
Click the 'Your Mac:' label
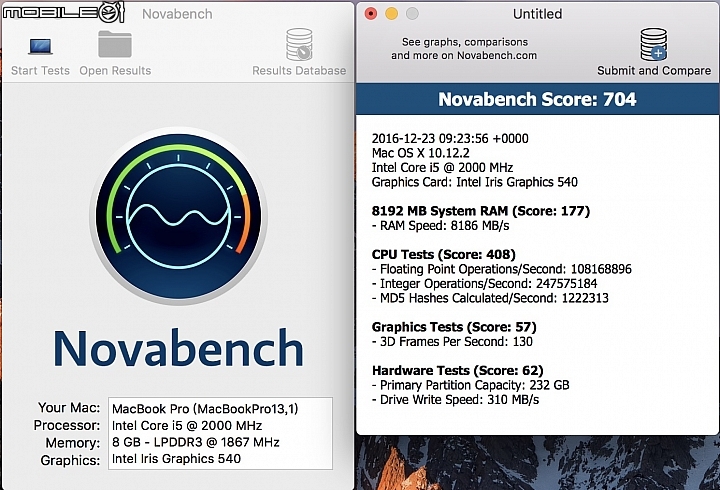tap(69, 408)
